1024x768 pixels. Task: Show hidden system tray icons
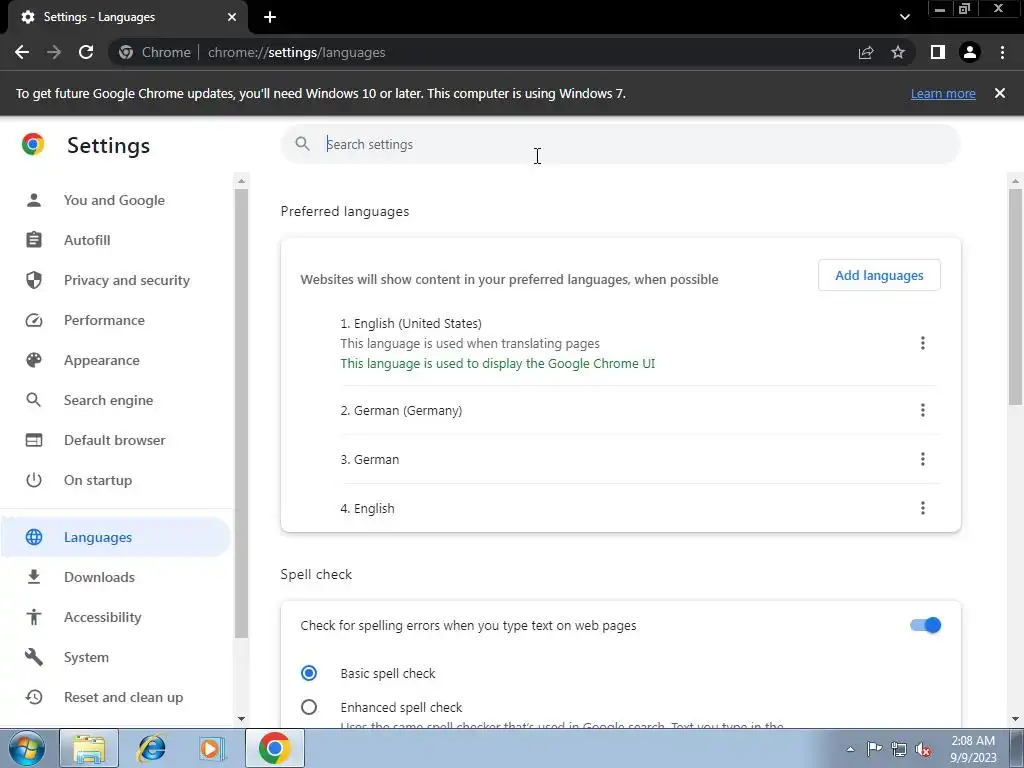(850, 749)
